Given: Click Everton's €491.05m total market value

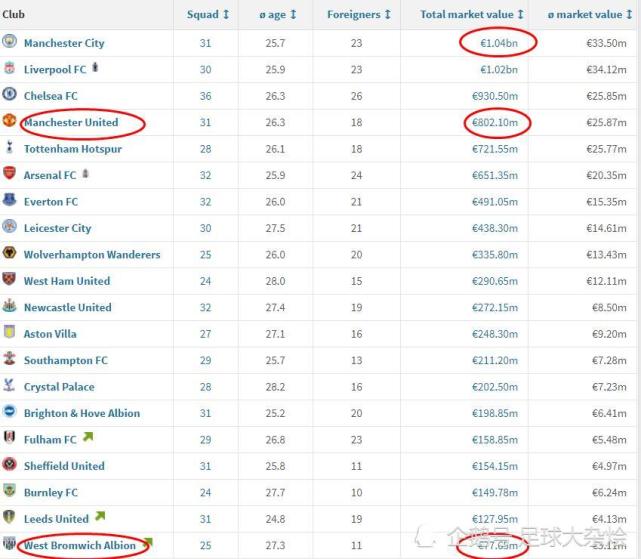Looking at the screenshot, I should point(495,202).
